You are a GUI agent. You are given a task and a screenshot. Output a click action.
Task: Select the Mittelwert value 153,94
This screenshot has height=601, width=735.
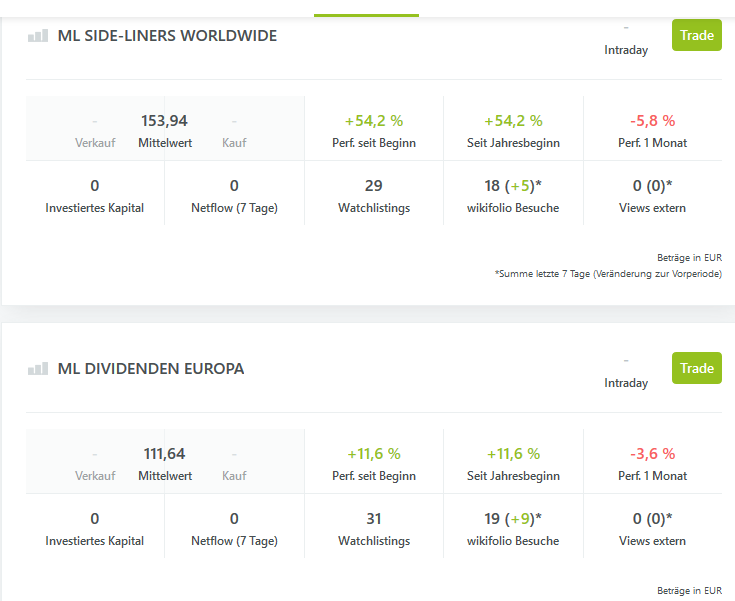pos(165,121)
